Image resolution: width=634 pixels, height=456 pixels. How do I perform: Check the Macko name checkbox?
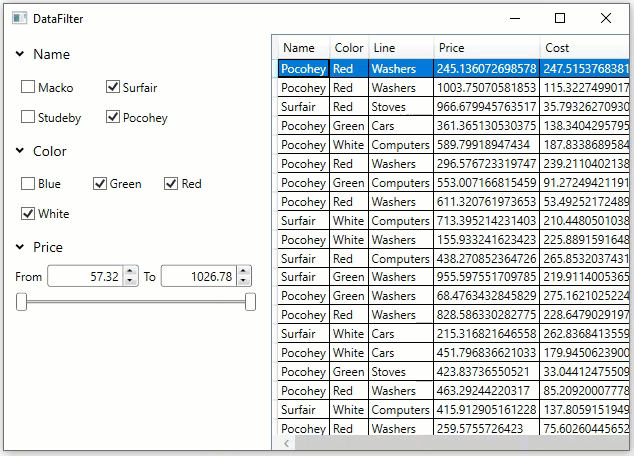[29, 88]
